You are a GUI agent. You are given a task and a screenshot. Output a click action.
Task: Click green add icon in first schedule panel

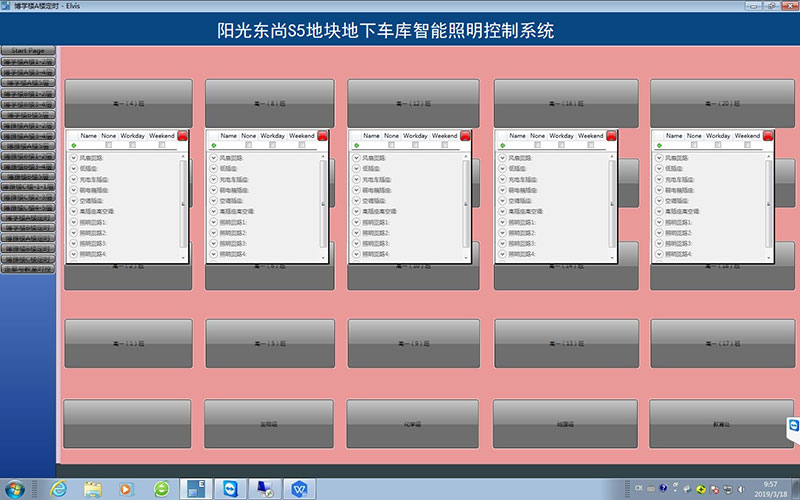pos(72,146)
